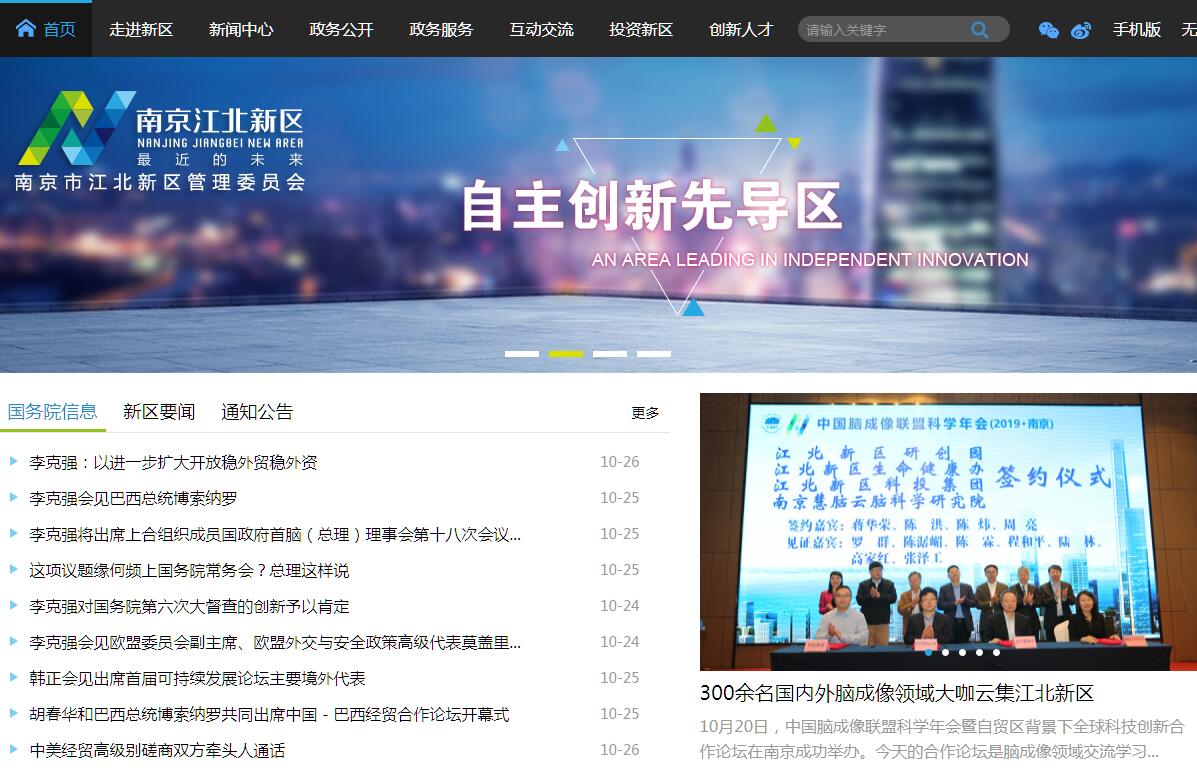Click the search magnifier icon
Screen dimensions: 1197x770
coord(979,29)
